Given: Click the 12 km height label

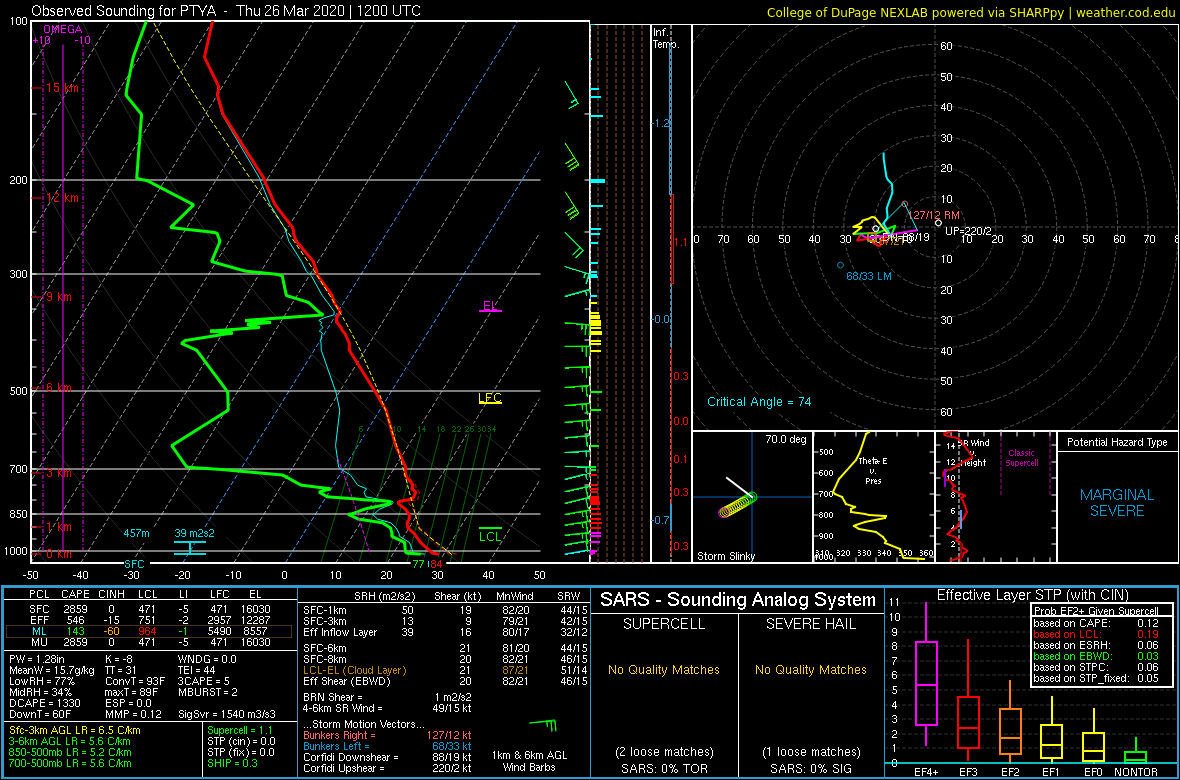Looking at the screenshot, I should coord(62,198).
